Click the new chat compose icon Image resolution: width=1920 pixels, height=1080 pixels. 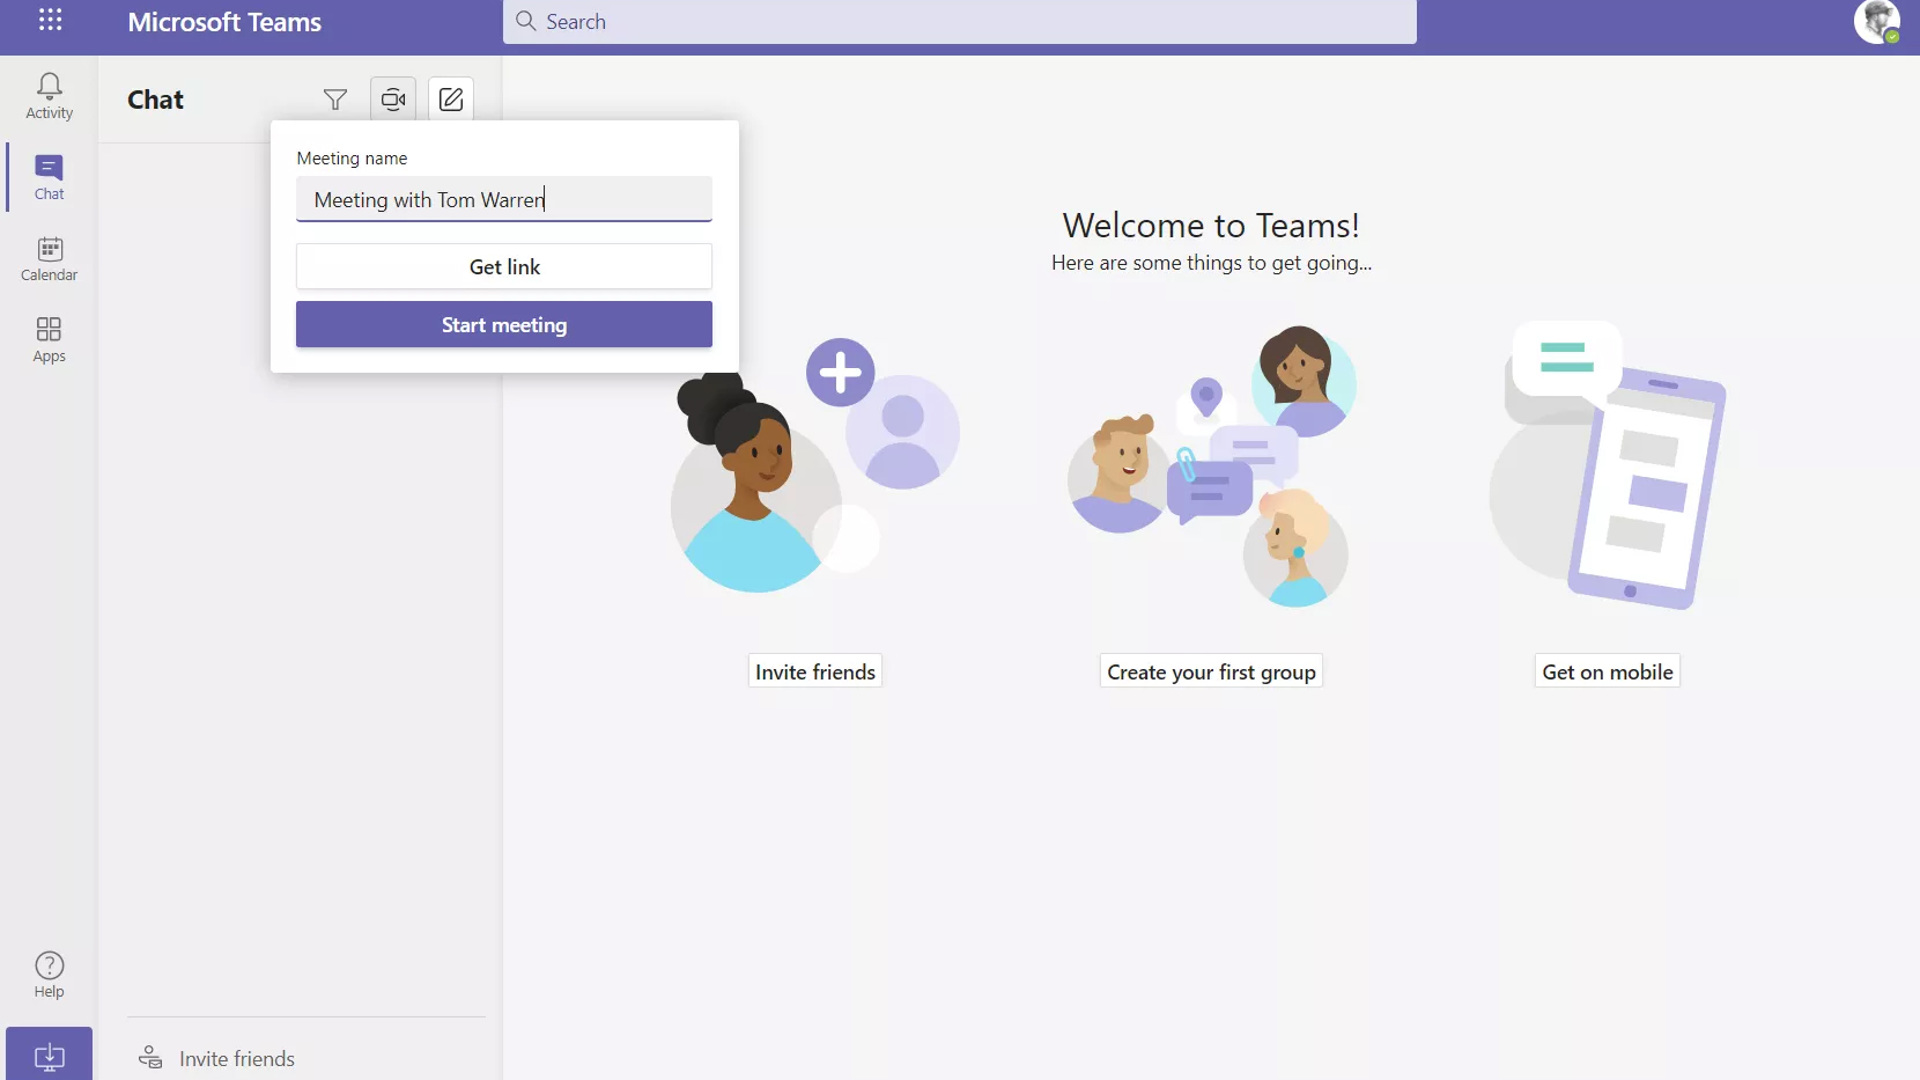tap(451, 98)
